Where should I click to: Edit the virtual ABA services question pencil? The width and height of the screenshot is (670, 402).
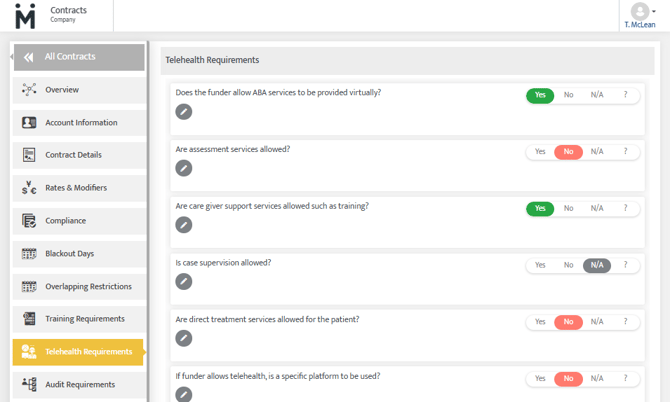[x=184, y=112]
